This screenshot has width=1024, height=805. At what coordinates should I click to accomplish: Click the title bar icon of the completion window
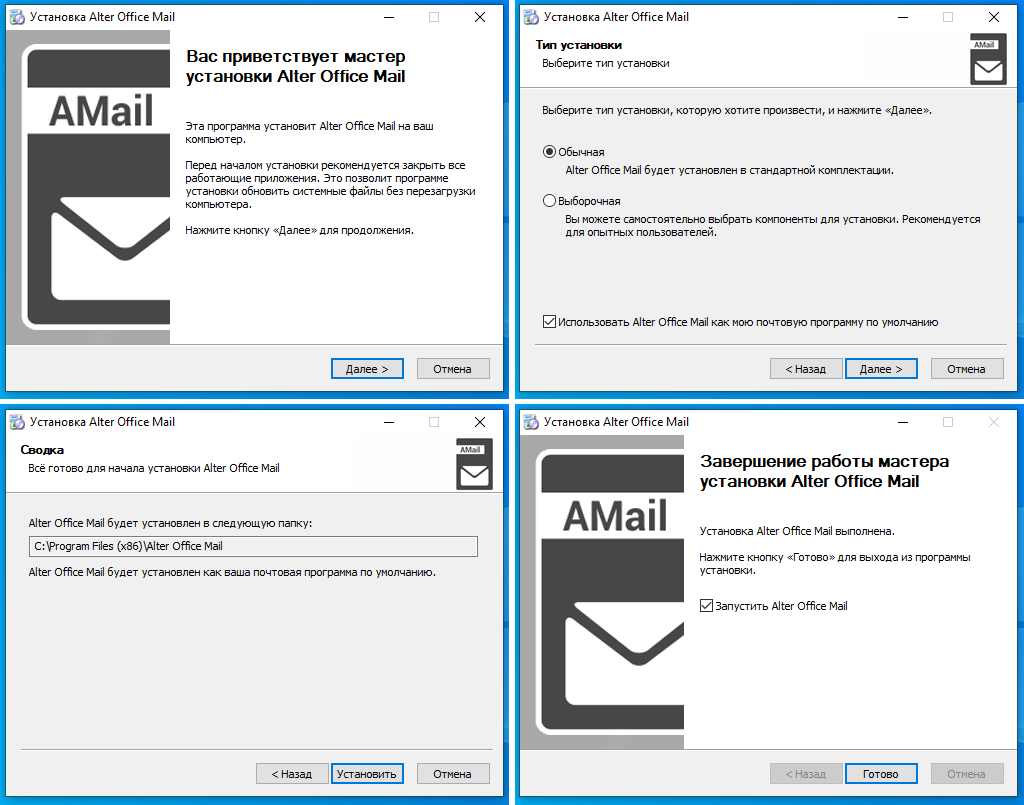pos(532,422)
